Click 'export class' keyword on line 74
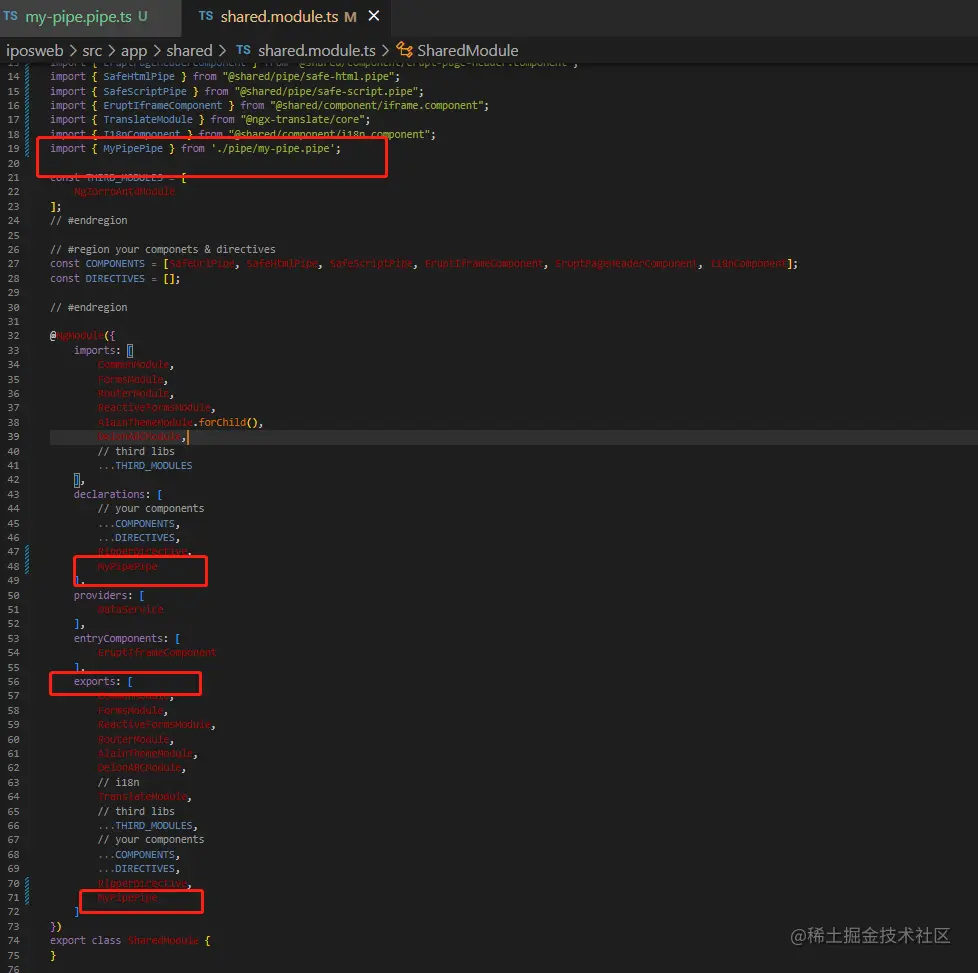The height and width of the screenshot is (973, 978). coord(85,940)
